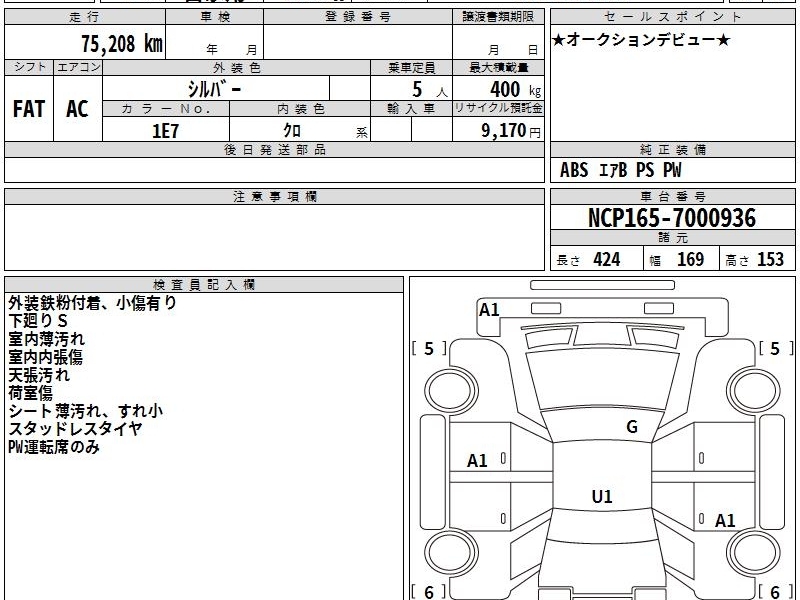
Task: Select the 乗車定員 header
Action: 411,67
